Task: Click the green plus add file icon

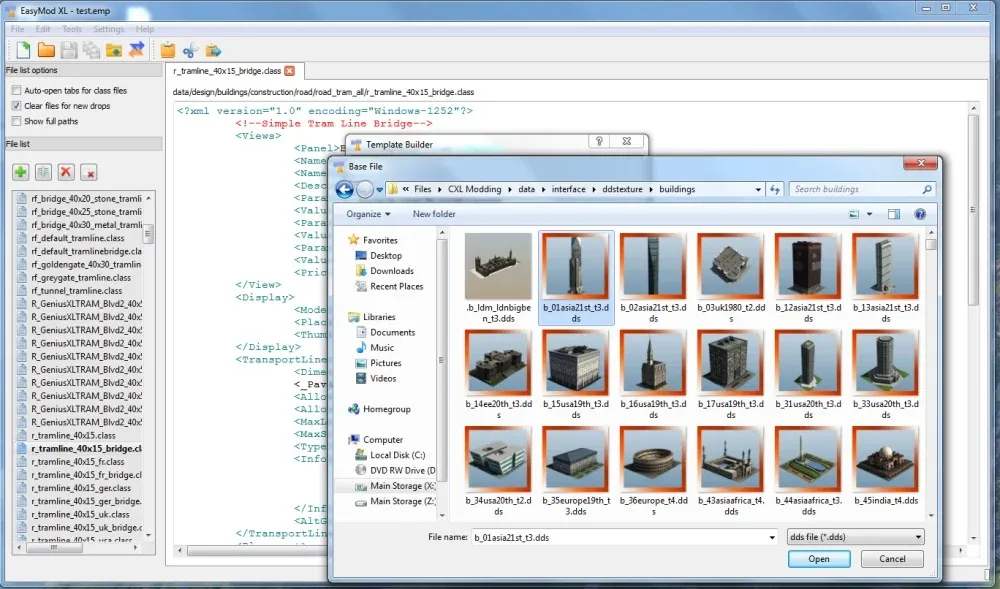Action: point(20,172)
